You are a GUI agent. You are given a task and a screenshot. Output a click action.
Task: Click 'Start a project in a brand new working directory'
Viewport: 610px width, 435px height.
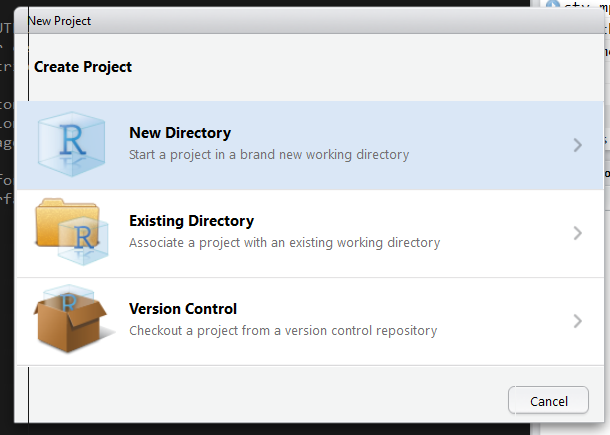269,155
